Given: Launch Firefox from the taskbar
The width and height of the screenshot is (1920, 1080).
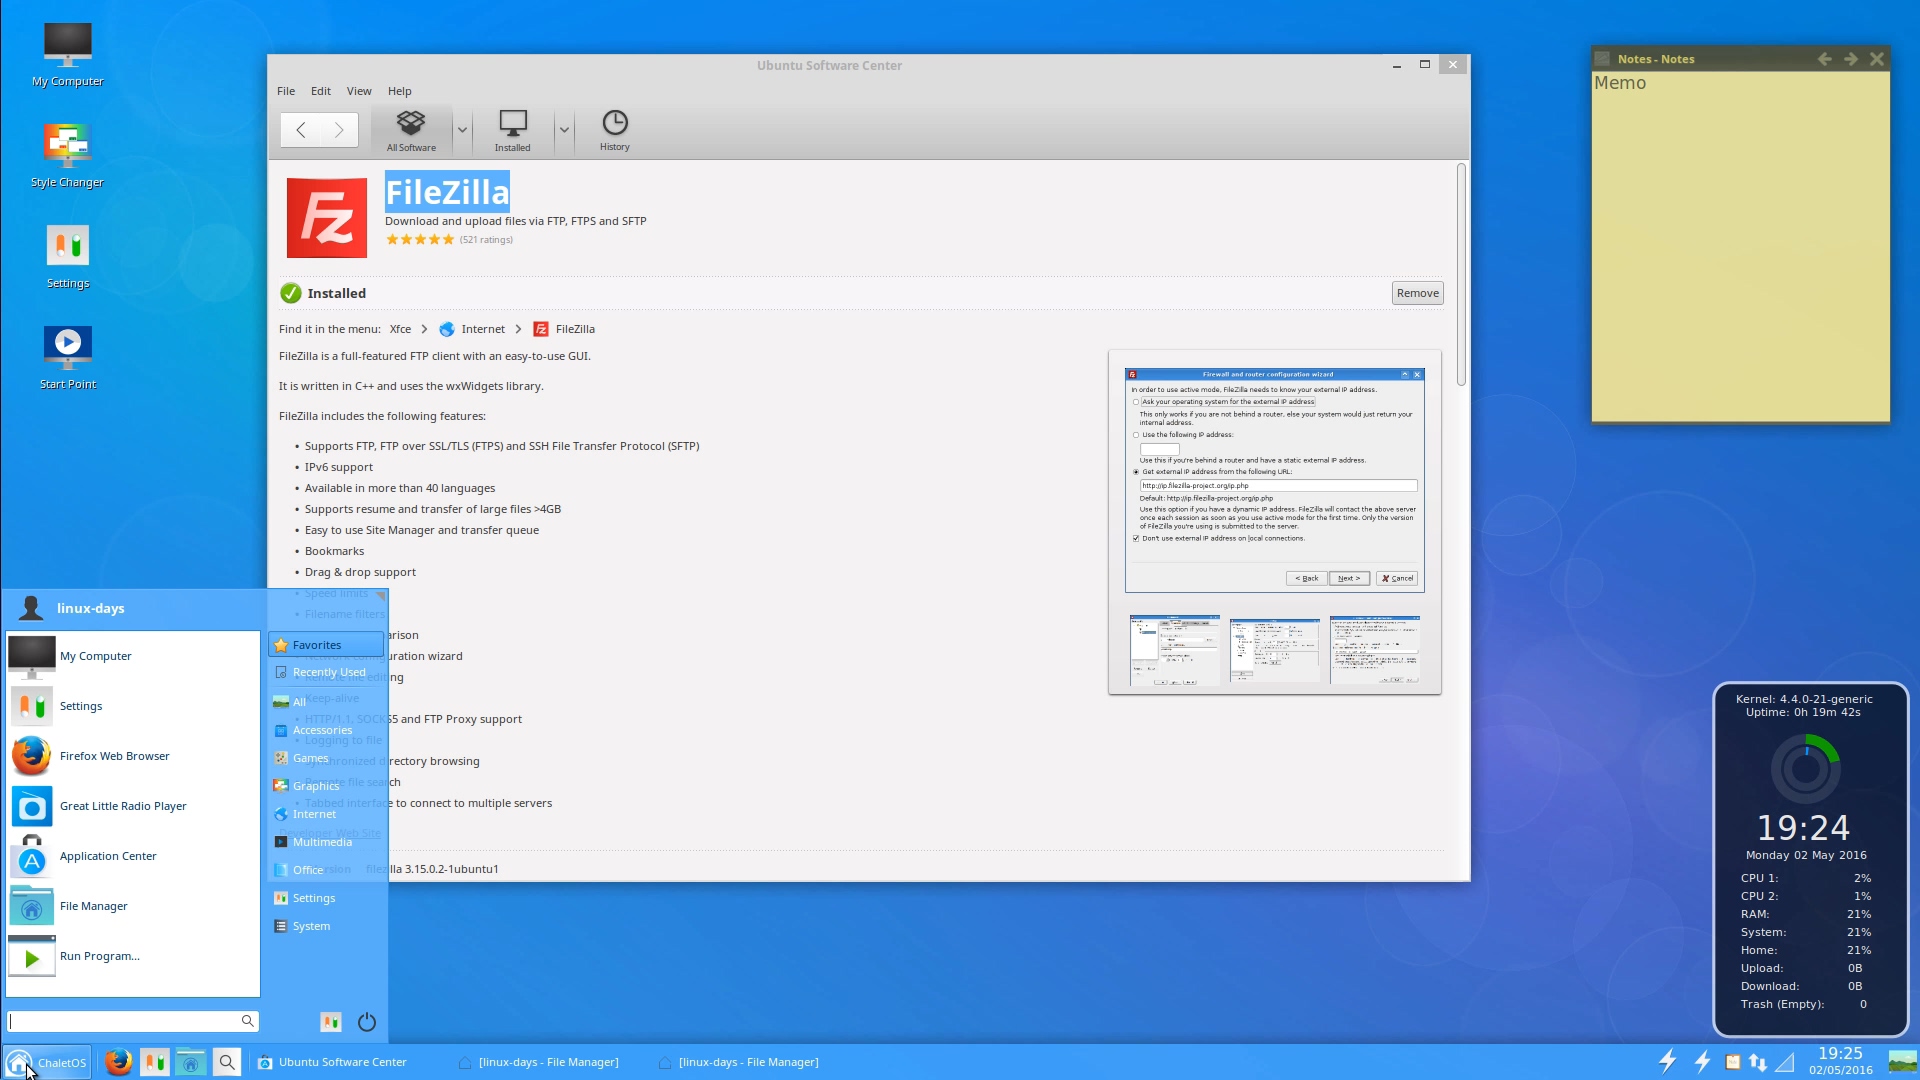Looking at the screenshot, I should 118,1062.
